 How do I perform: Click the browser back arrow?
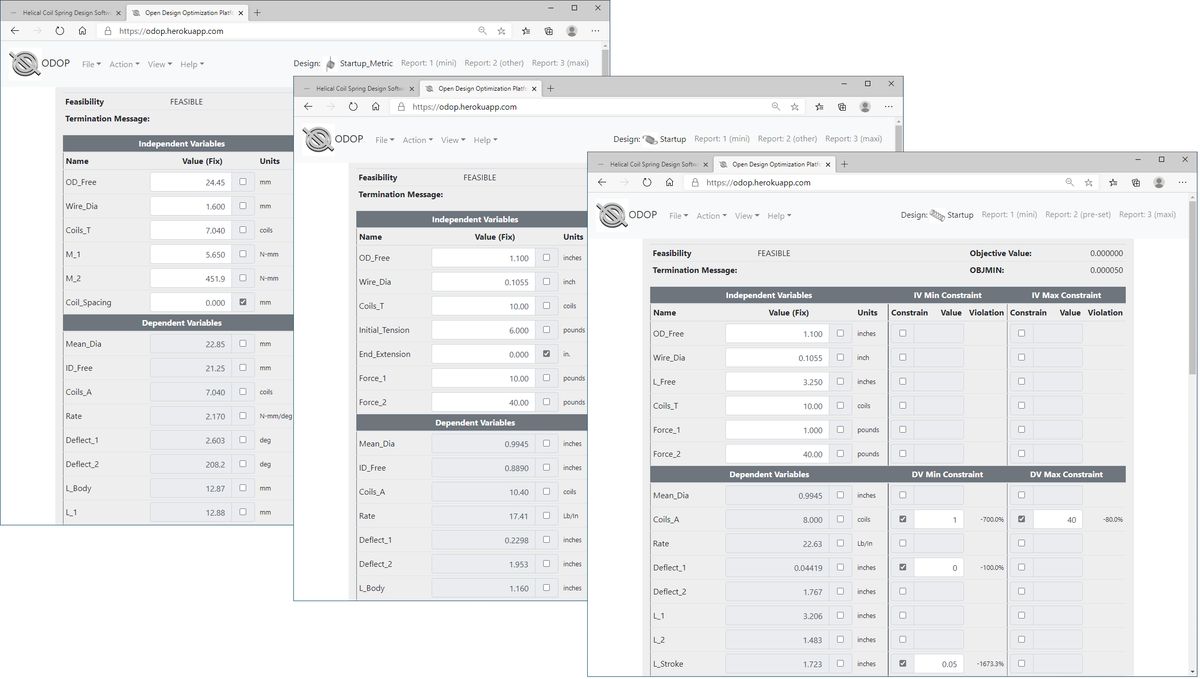pyautogui.click(x=600, y=182)
